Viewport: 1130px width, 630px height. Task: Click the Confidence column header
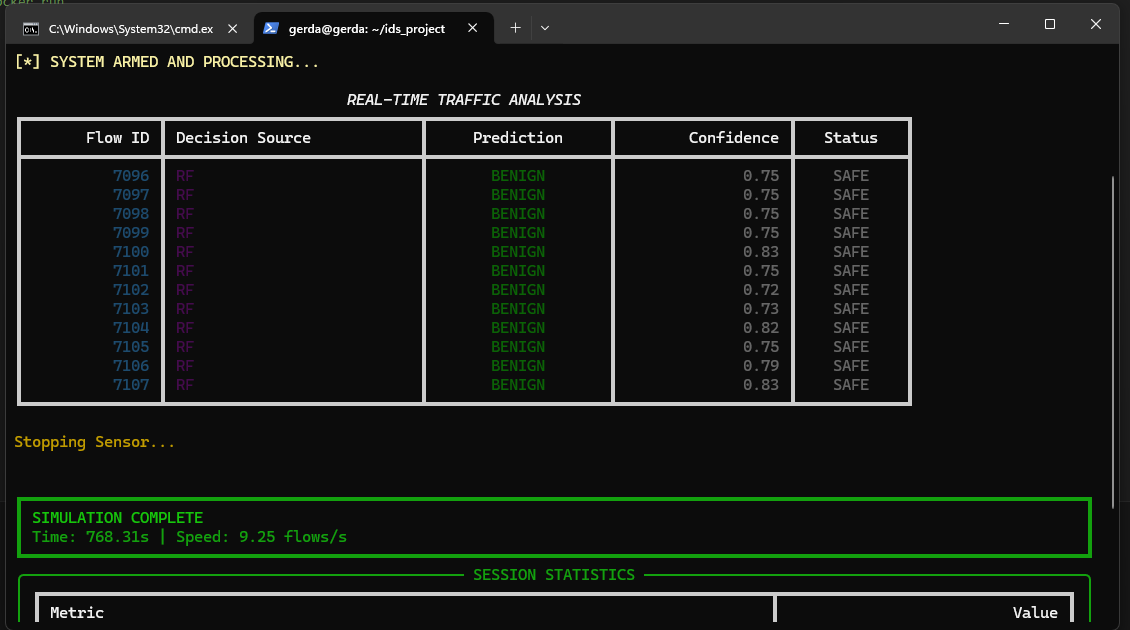click(x=733, y=138)
